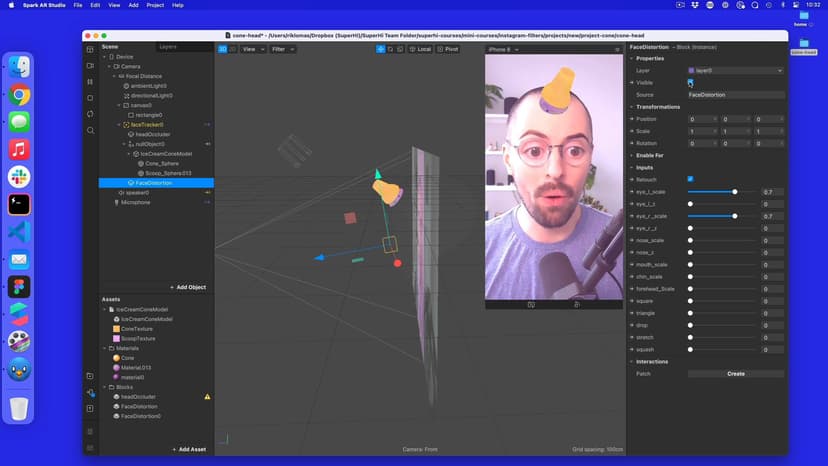The height and width of the screenshot is (466, 828).
Task: Click the upload/export icon in the lower left toolbar
Action: [x=90, y=408]
